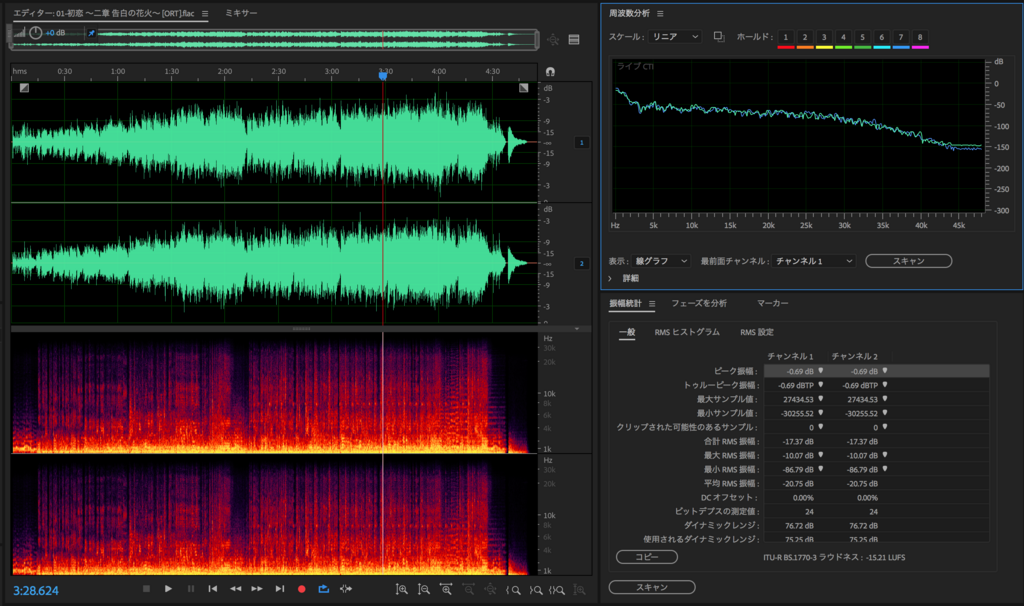
Task: Adjust the HUD amplitude gain knob
Action: [35, 33]
